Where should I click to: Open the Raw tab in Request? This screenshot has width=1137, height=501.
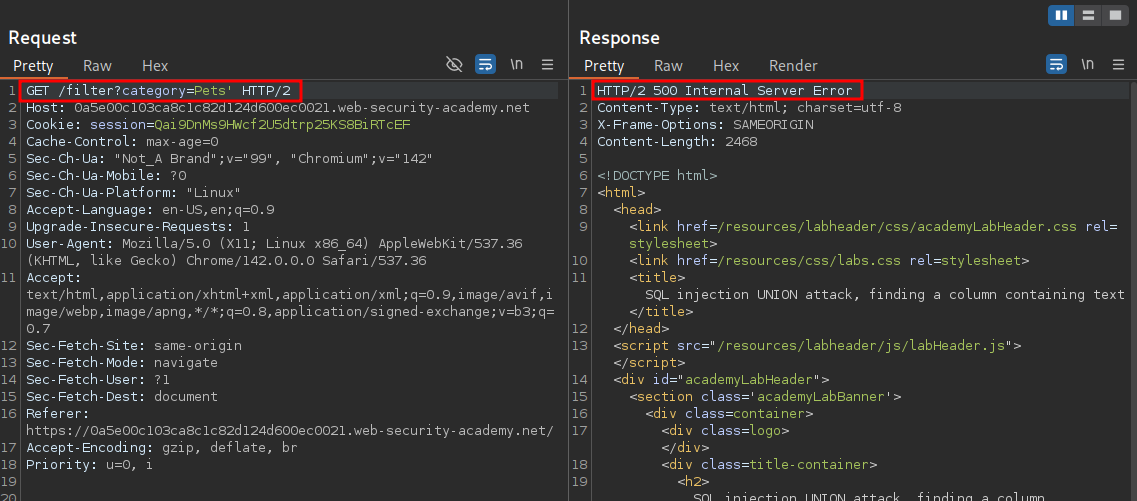[x=97, y=66]
